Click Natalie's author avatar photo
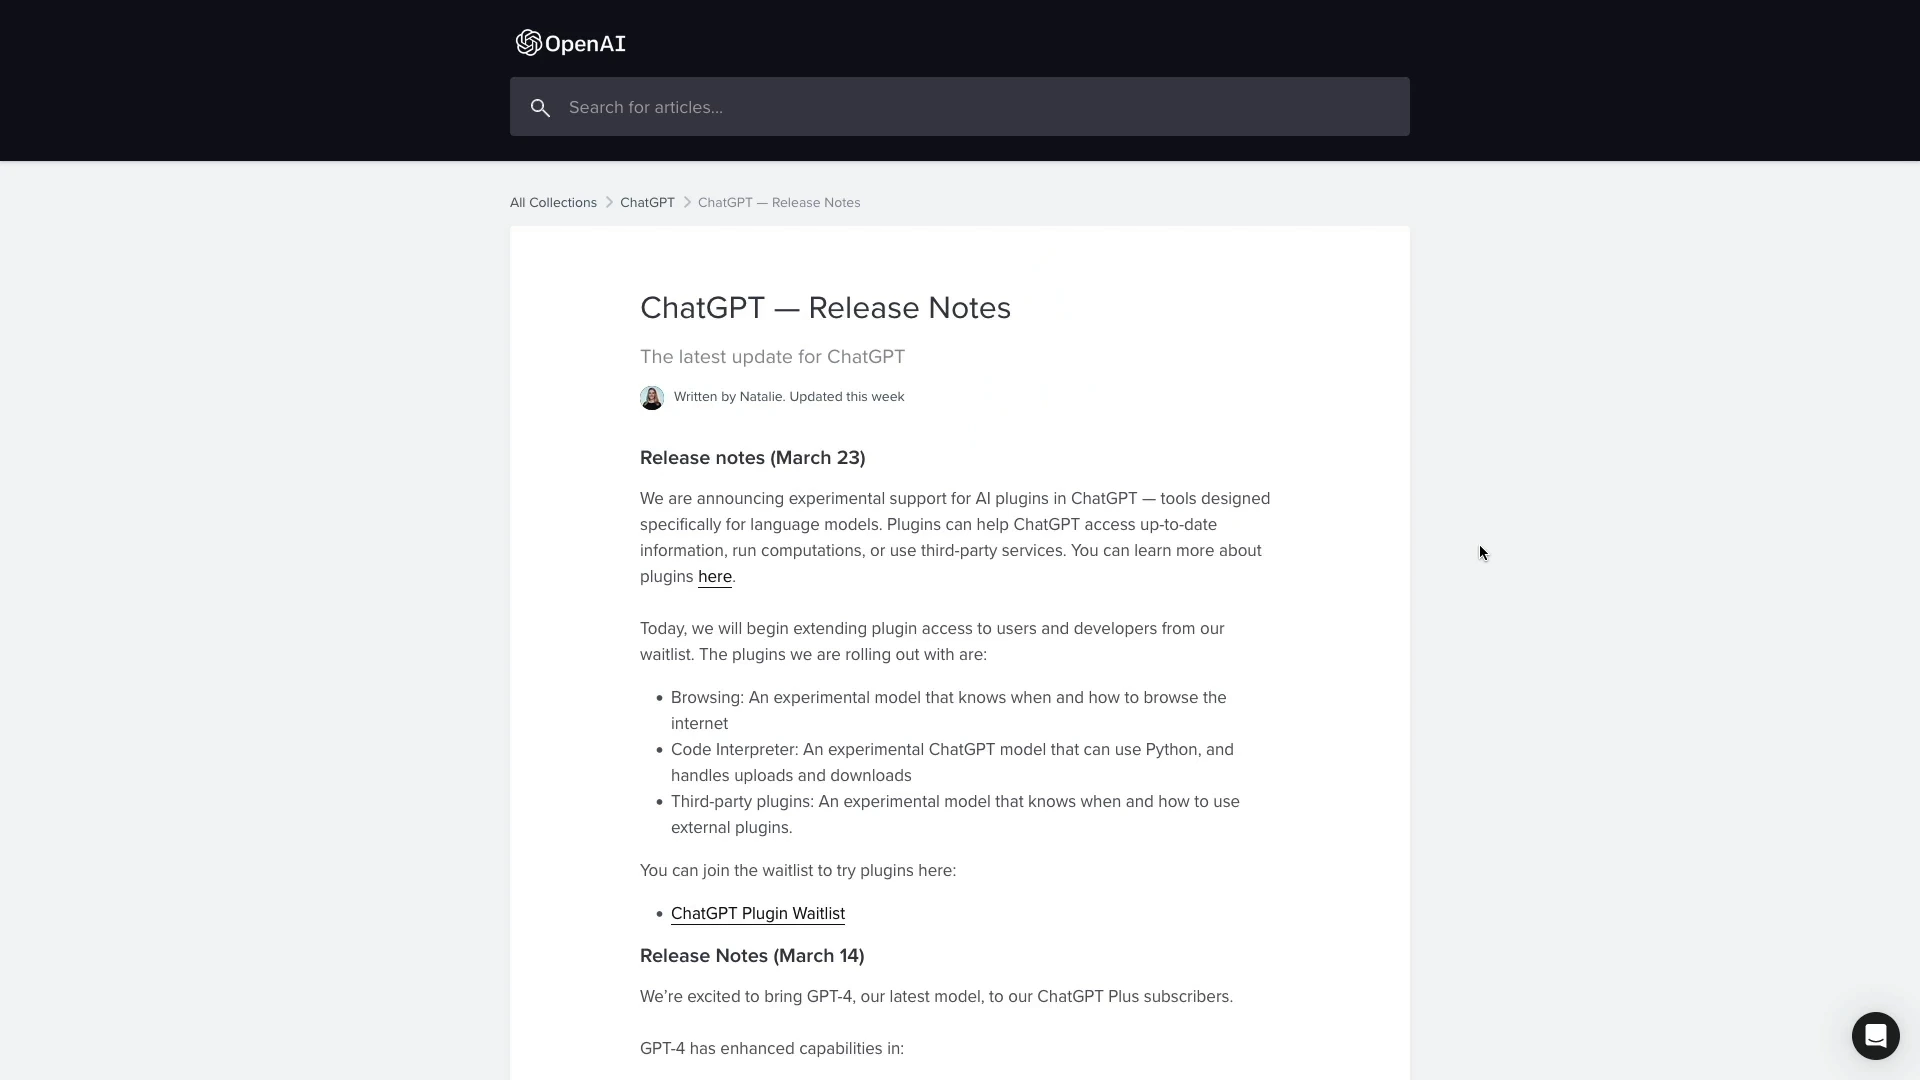Screen dimensions: 1920x1080 [x=652, y=398]
